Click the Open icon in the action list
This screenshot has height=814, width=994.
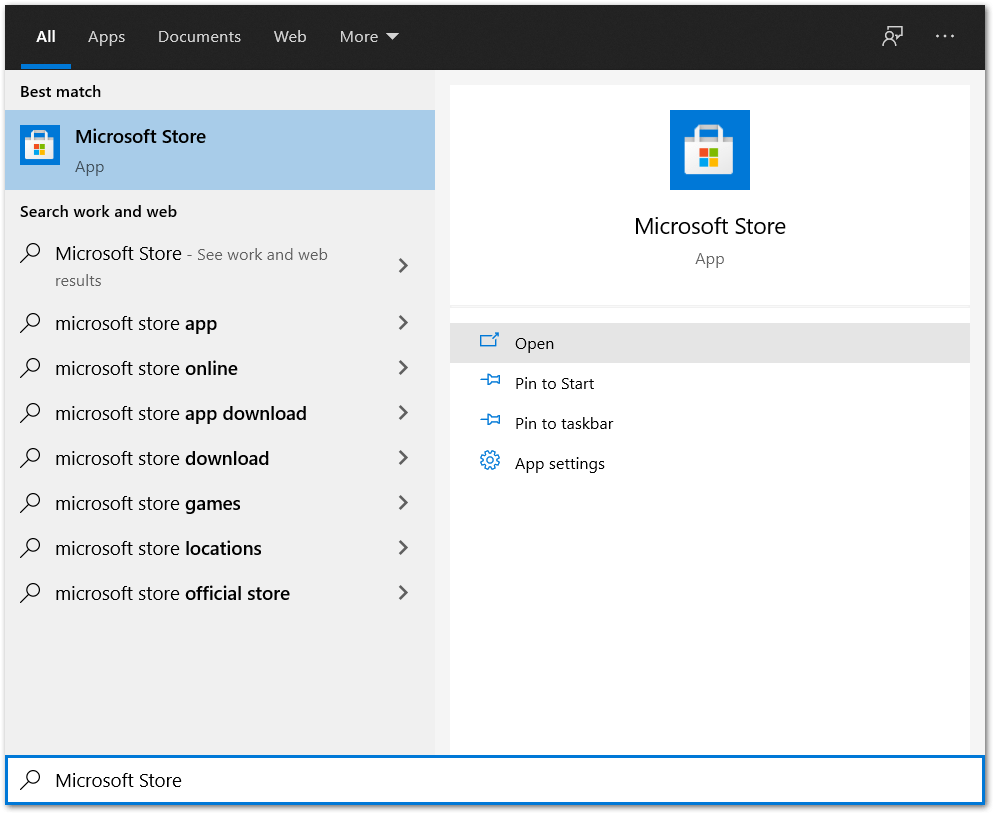coord(489,340)
